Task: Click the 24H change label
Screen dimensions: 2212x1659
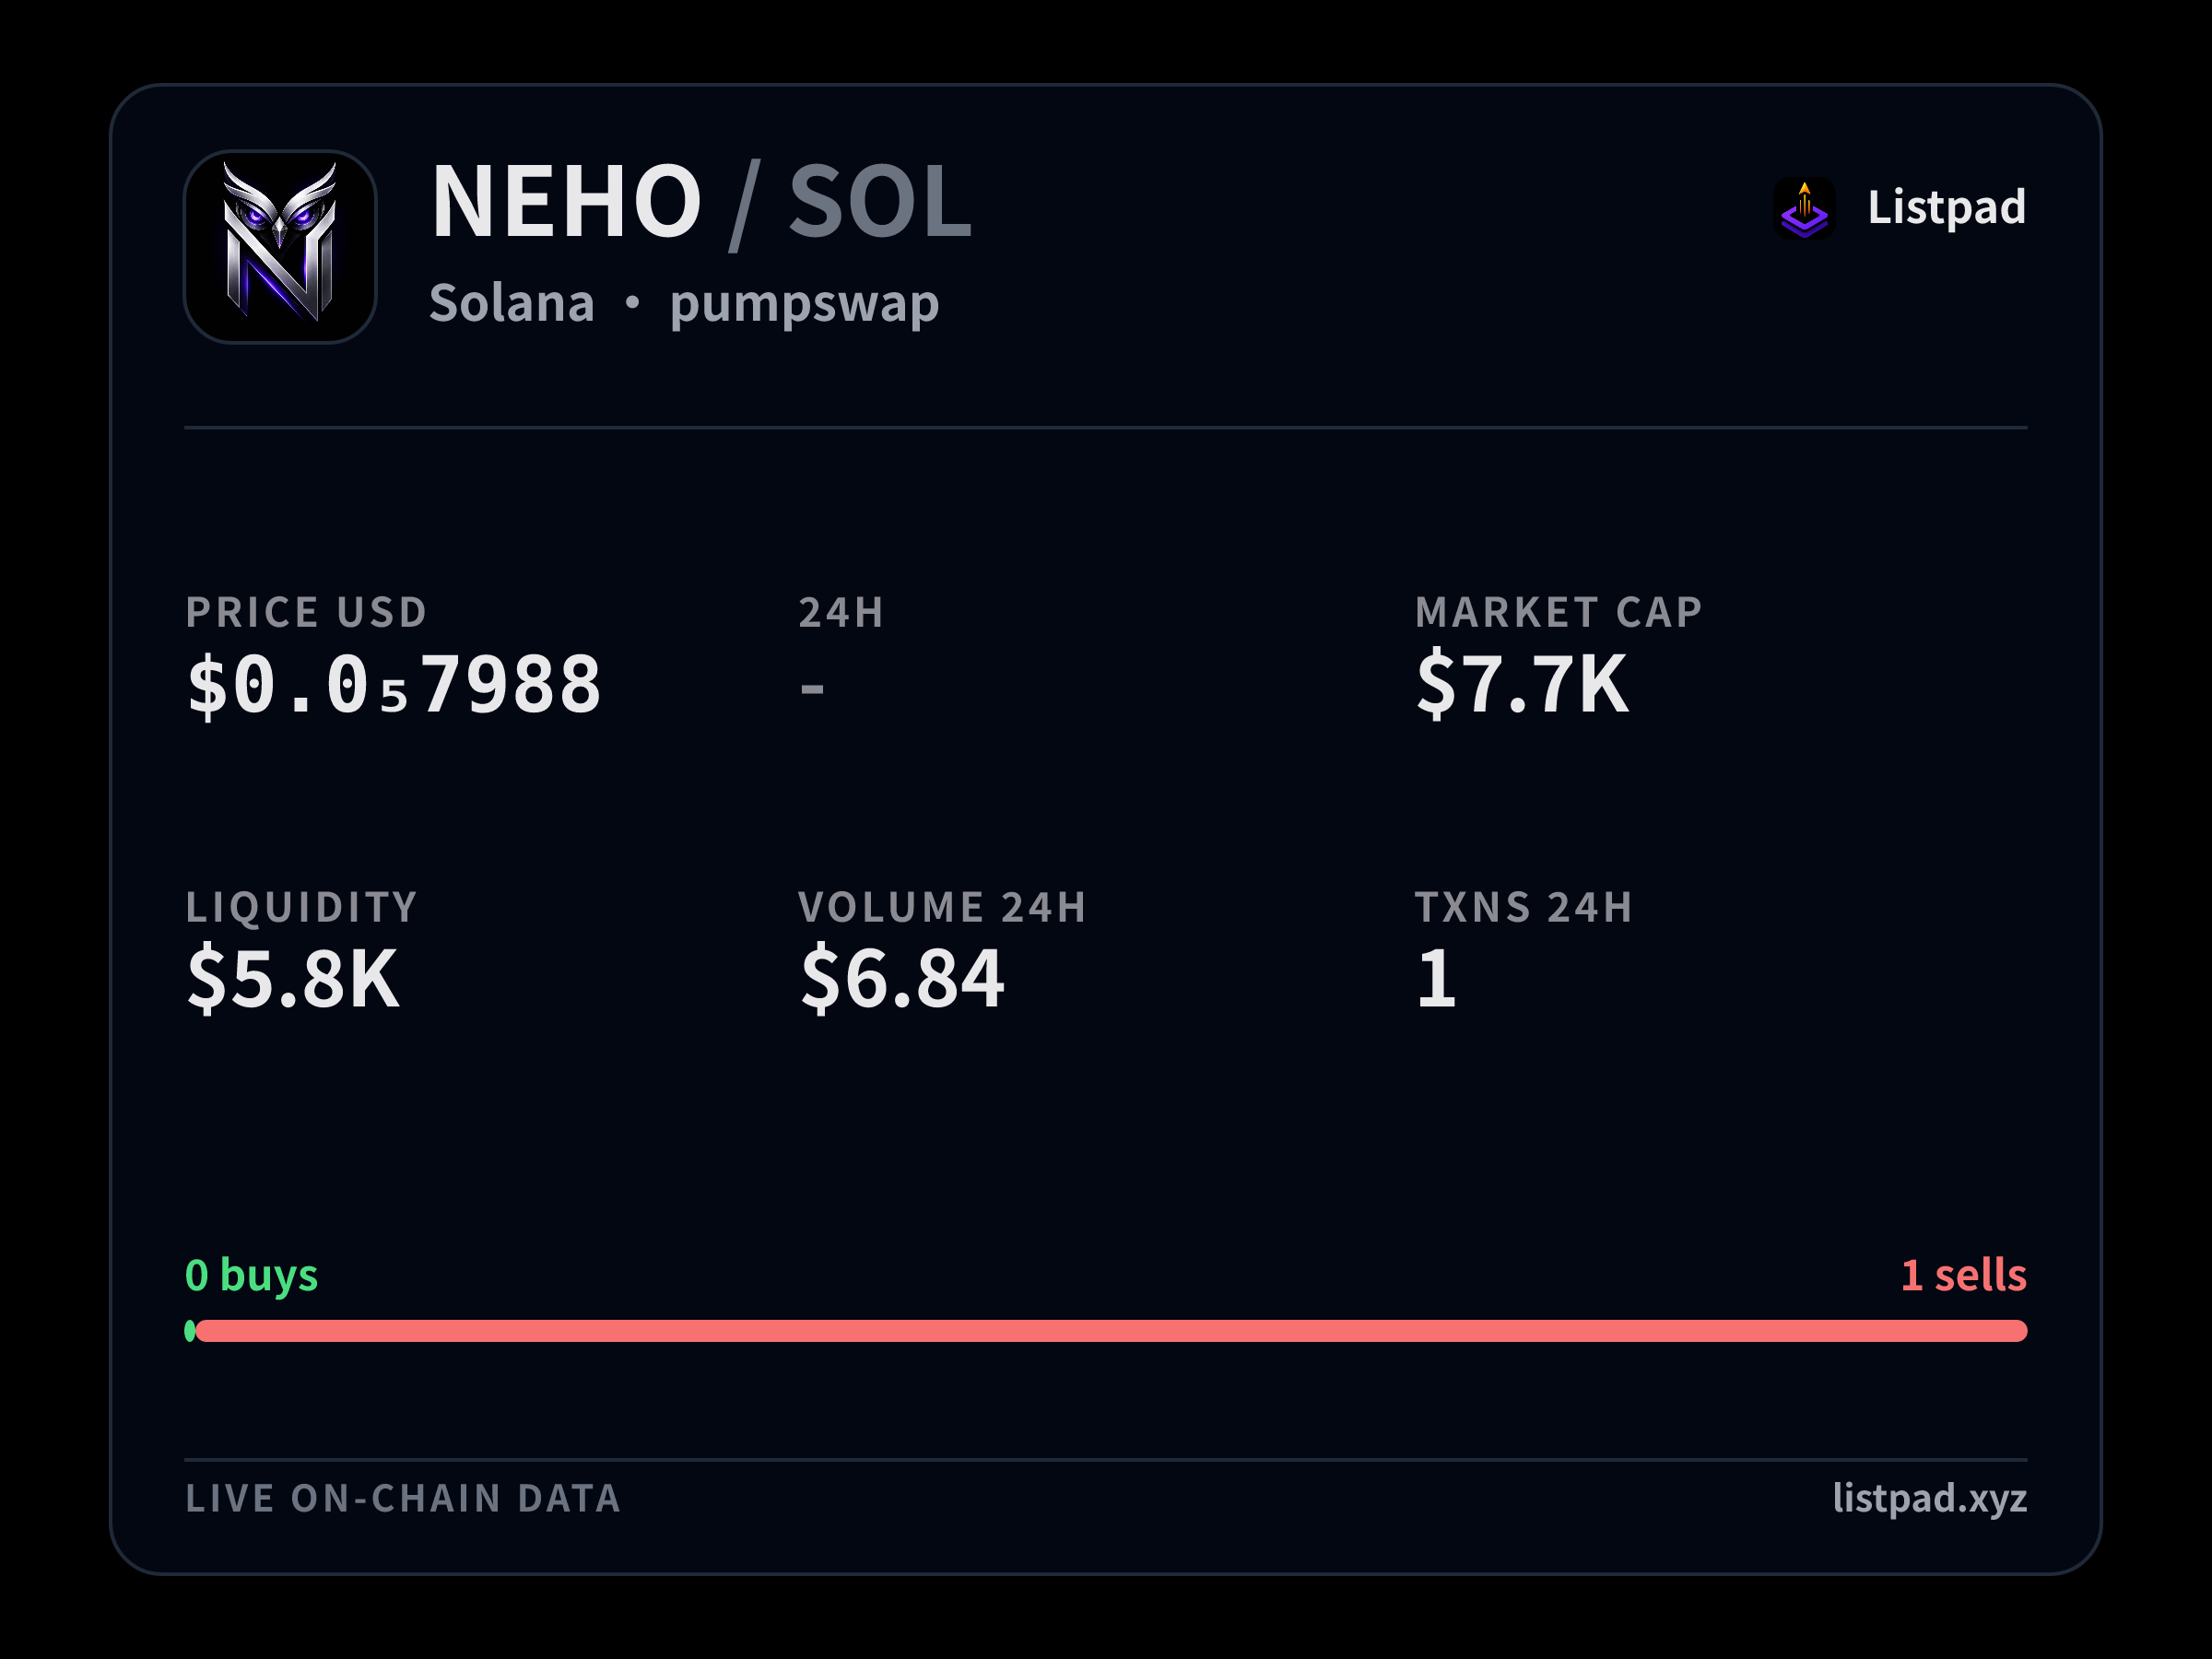Action: 841,613
